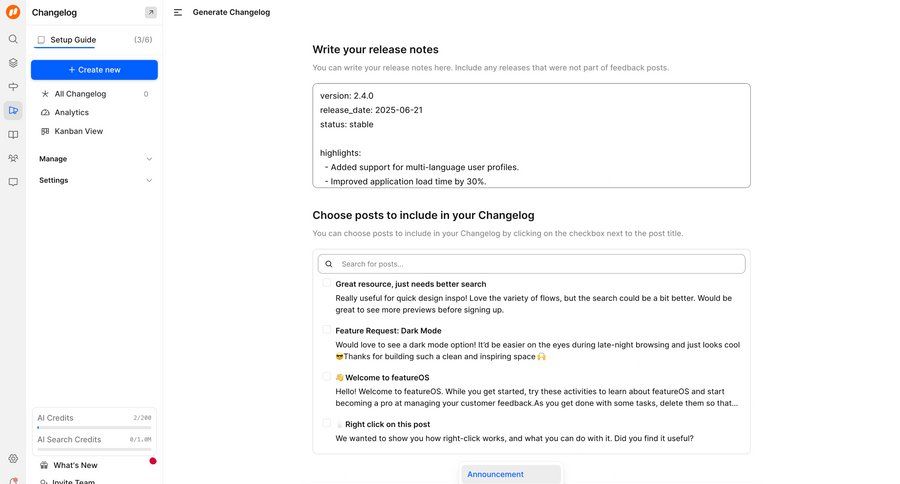The width and height of the screenshot is (900, 484).
Task: Check the 'Great resource, just needs better search' post
Action: pos(327,283)
